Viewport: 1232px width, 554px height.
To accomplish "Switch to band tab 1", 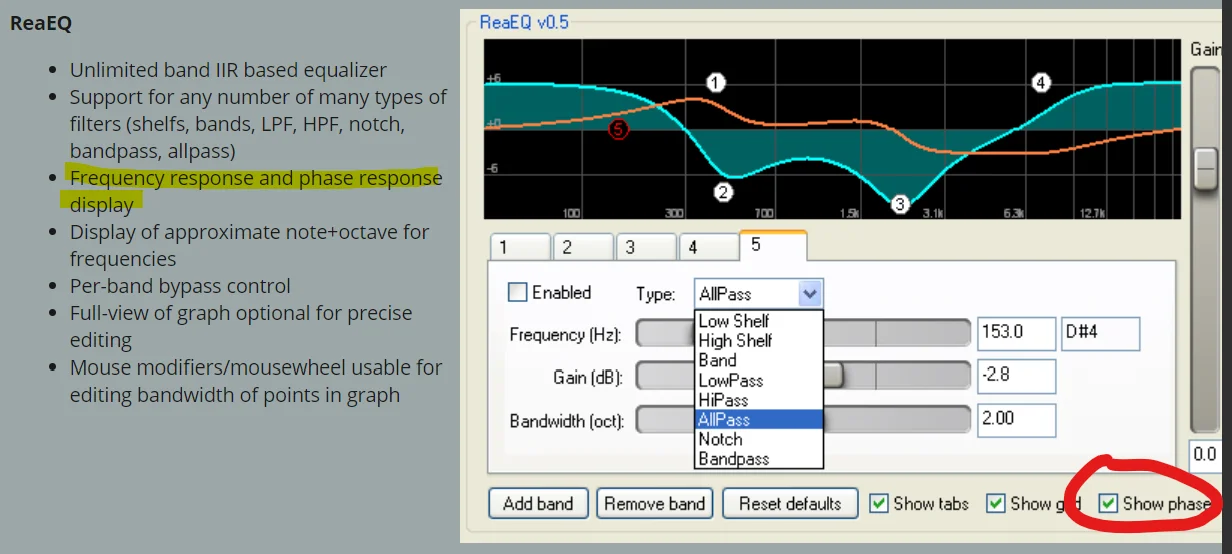I will pyautogui.click(x=520, y=247).
